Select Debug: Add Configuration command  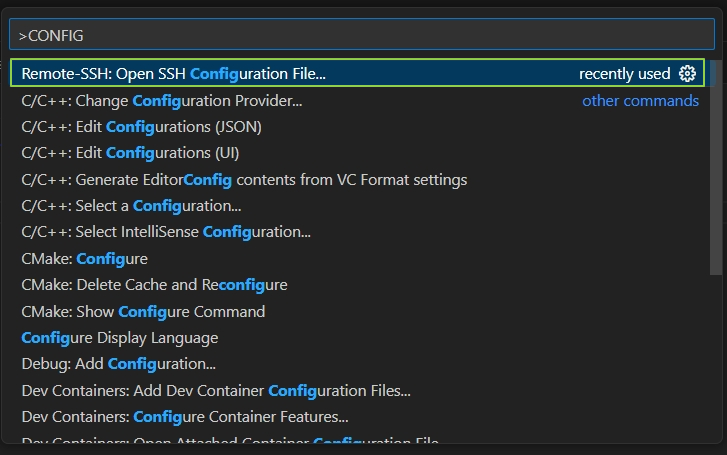coord(357,364)
